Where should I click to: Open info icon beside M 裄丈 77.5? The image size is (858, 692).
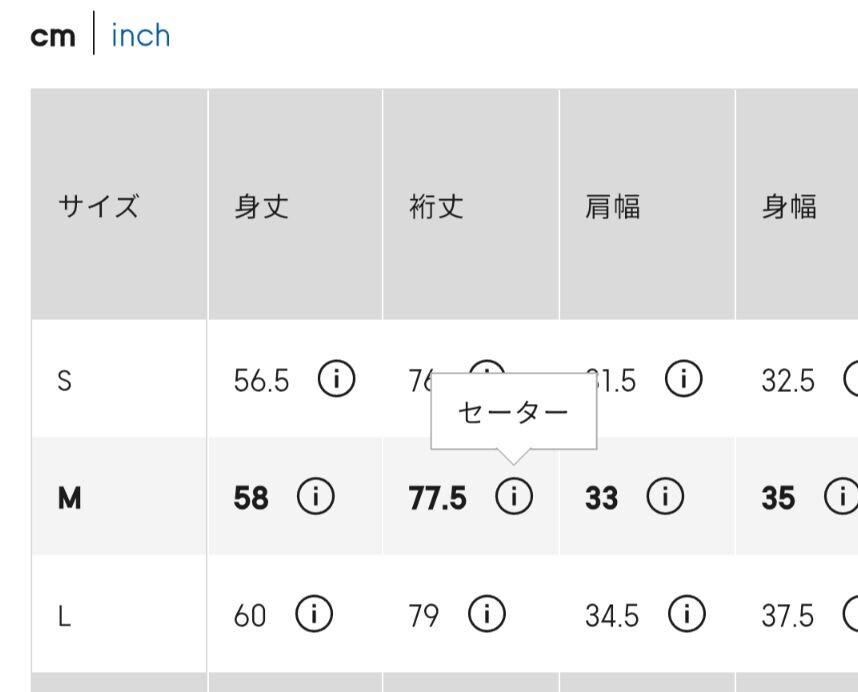click(x=514, y=496)
